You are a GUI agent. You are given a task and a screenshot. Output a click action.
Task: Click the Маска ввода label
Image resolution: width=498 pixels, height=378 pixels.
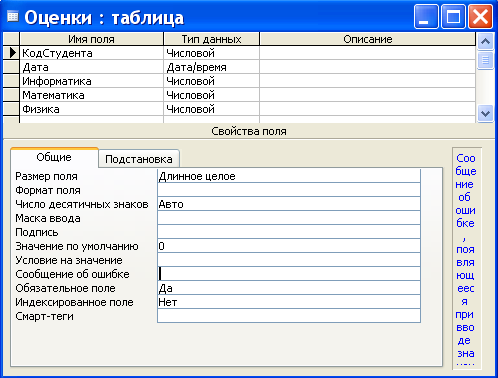[48, 218]
